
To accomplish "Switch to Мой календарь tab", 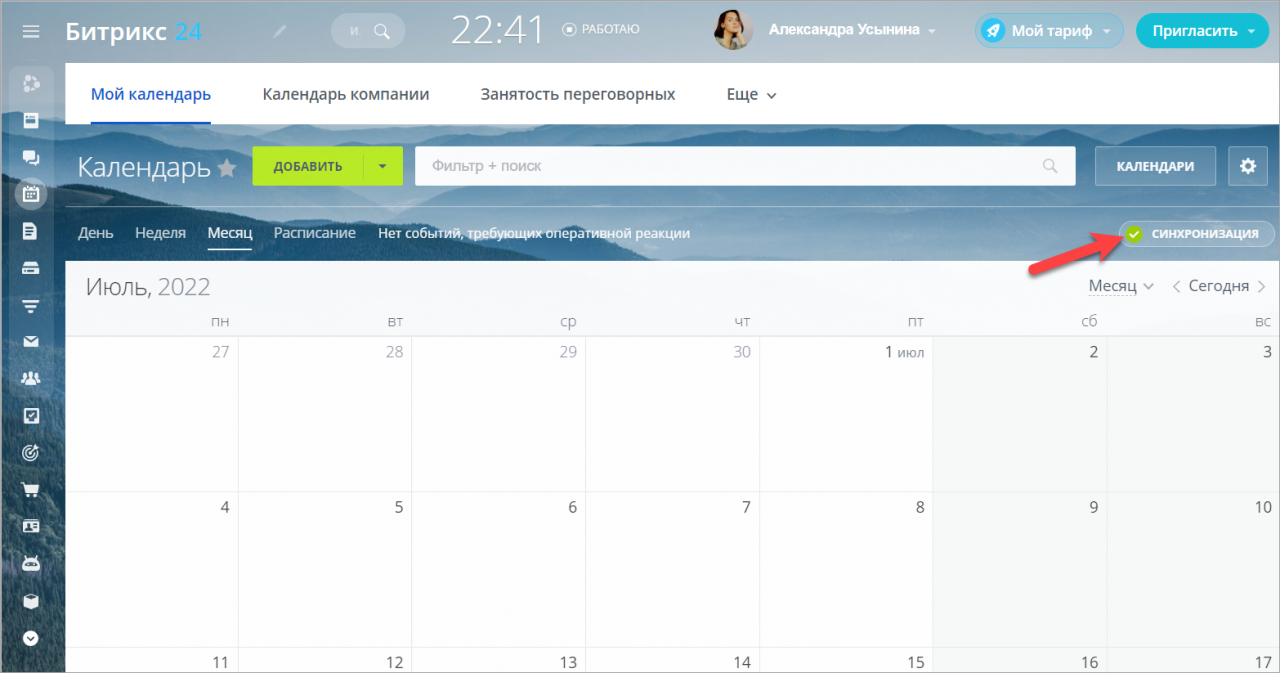I will (151, 94).
